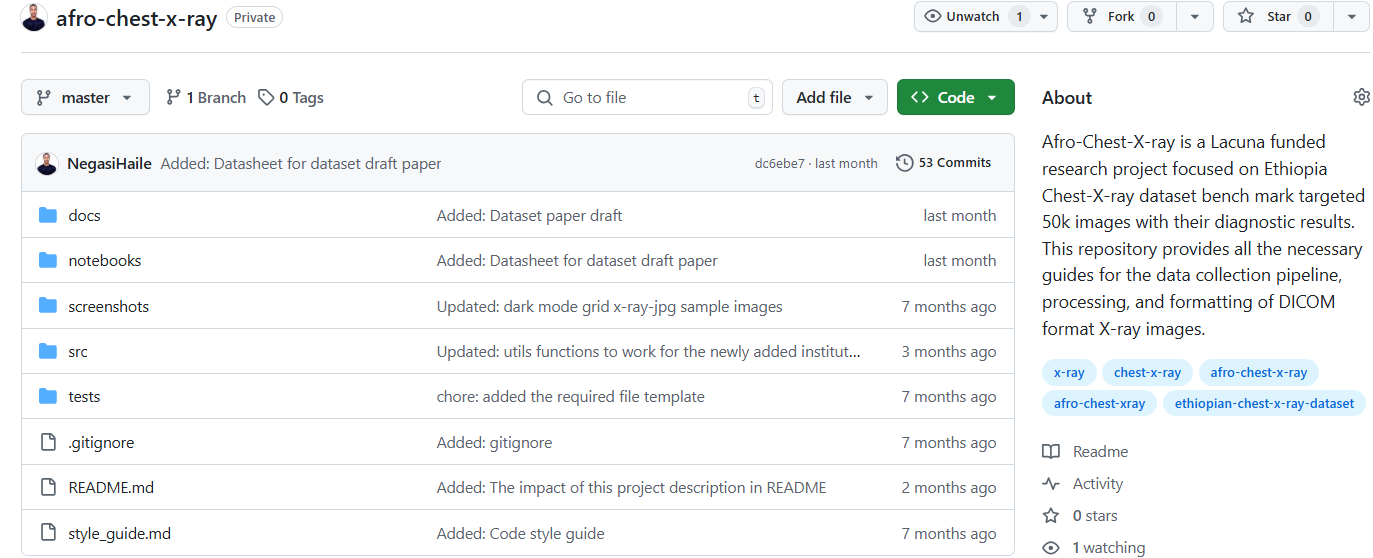Click the commit history clock icon
The width and height of the screenshot is (1373, 558).
904,163
